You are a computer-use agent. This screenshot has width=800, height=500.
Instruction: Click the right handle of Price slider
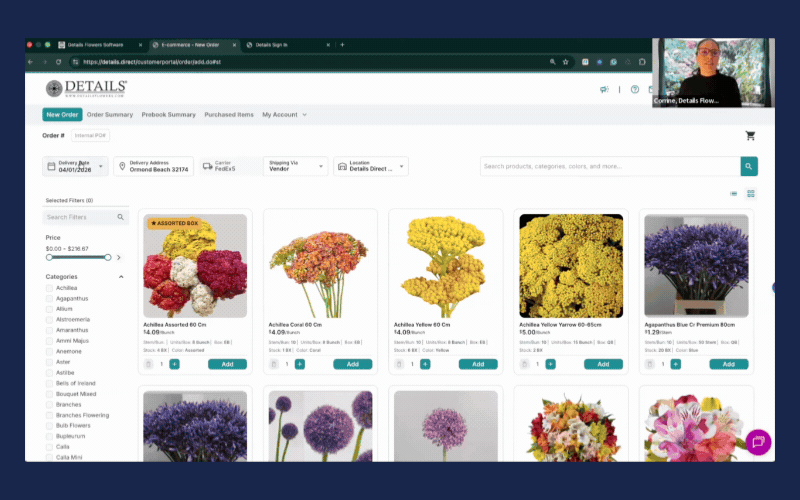(108, 257)
